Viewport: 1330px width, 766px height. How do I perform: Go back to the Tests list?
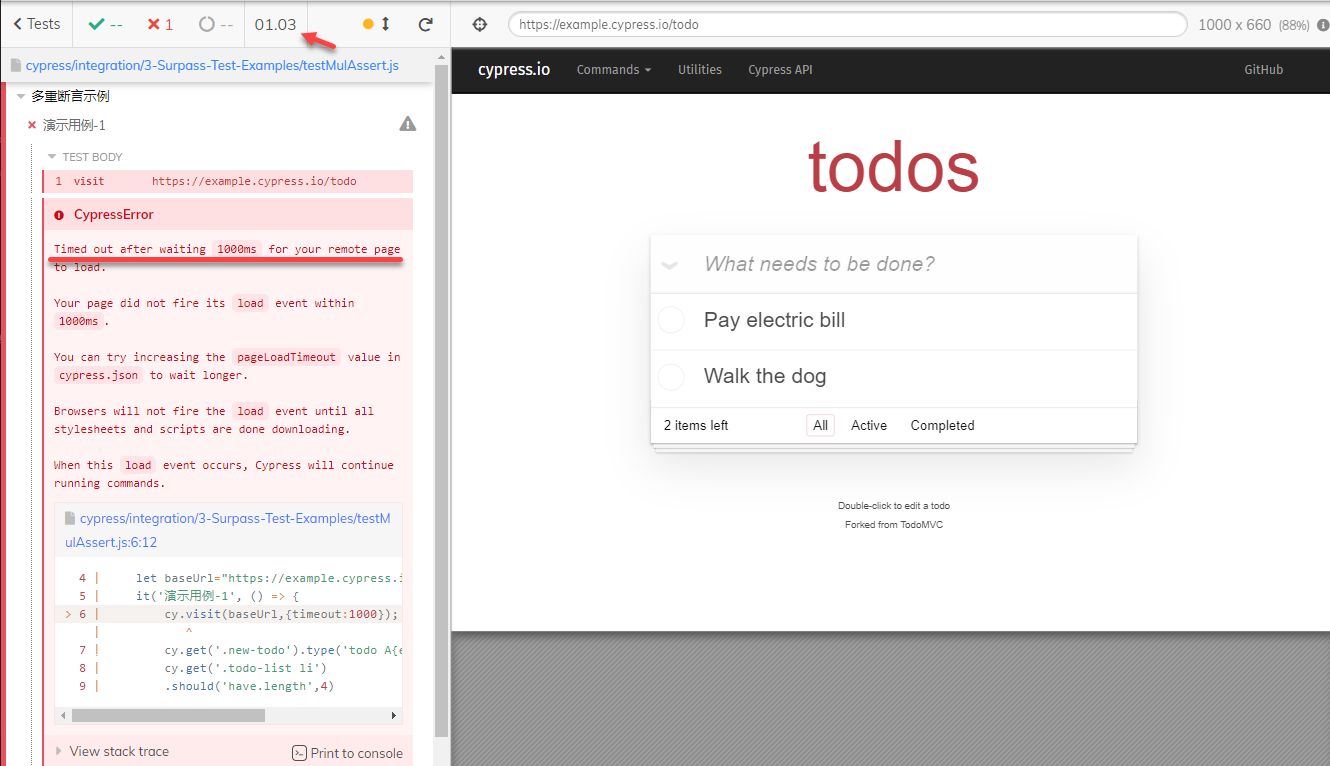click(37, 24)
